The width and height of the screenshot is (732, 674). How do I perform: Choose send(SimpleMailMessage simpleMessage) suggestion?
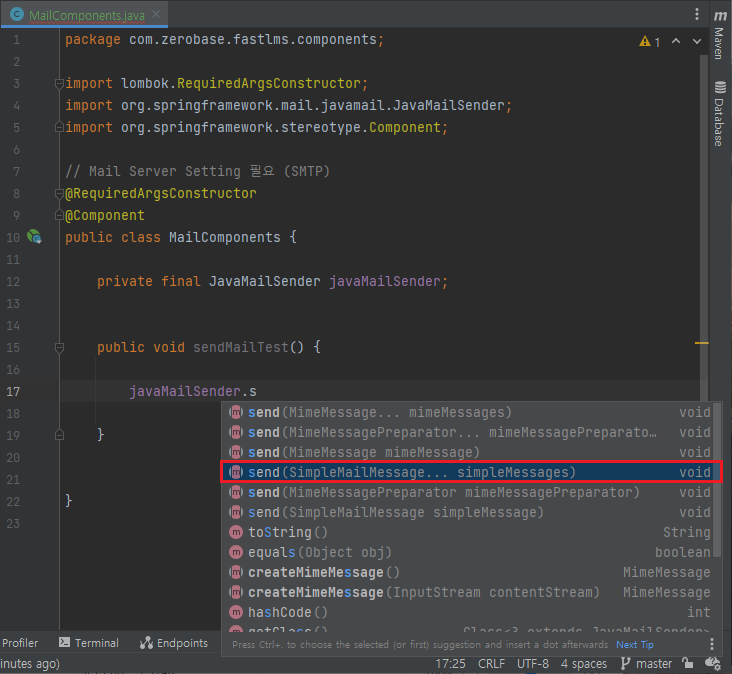pos(469,513)
